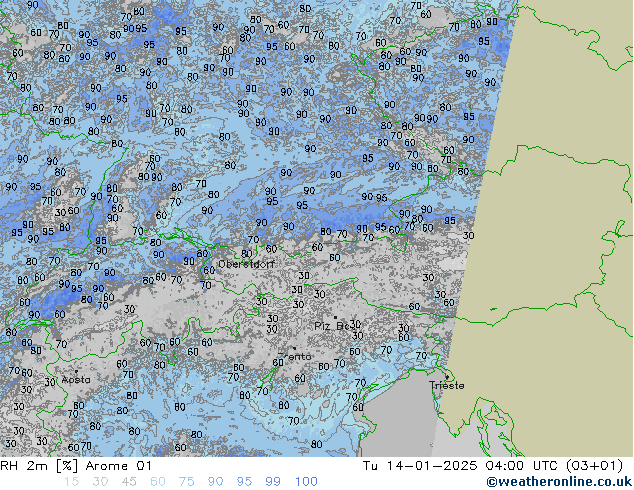
Task: Click the Trento city label
Action: tap(295, 356)
